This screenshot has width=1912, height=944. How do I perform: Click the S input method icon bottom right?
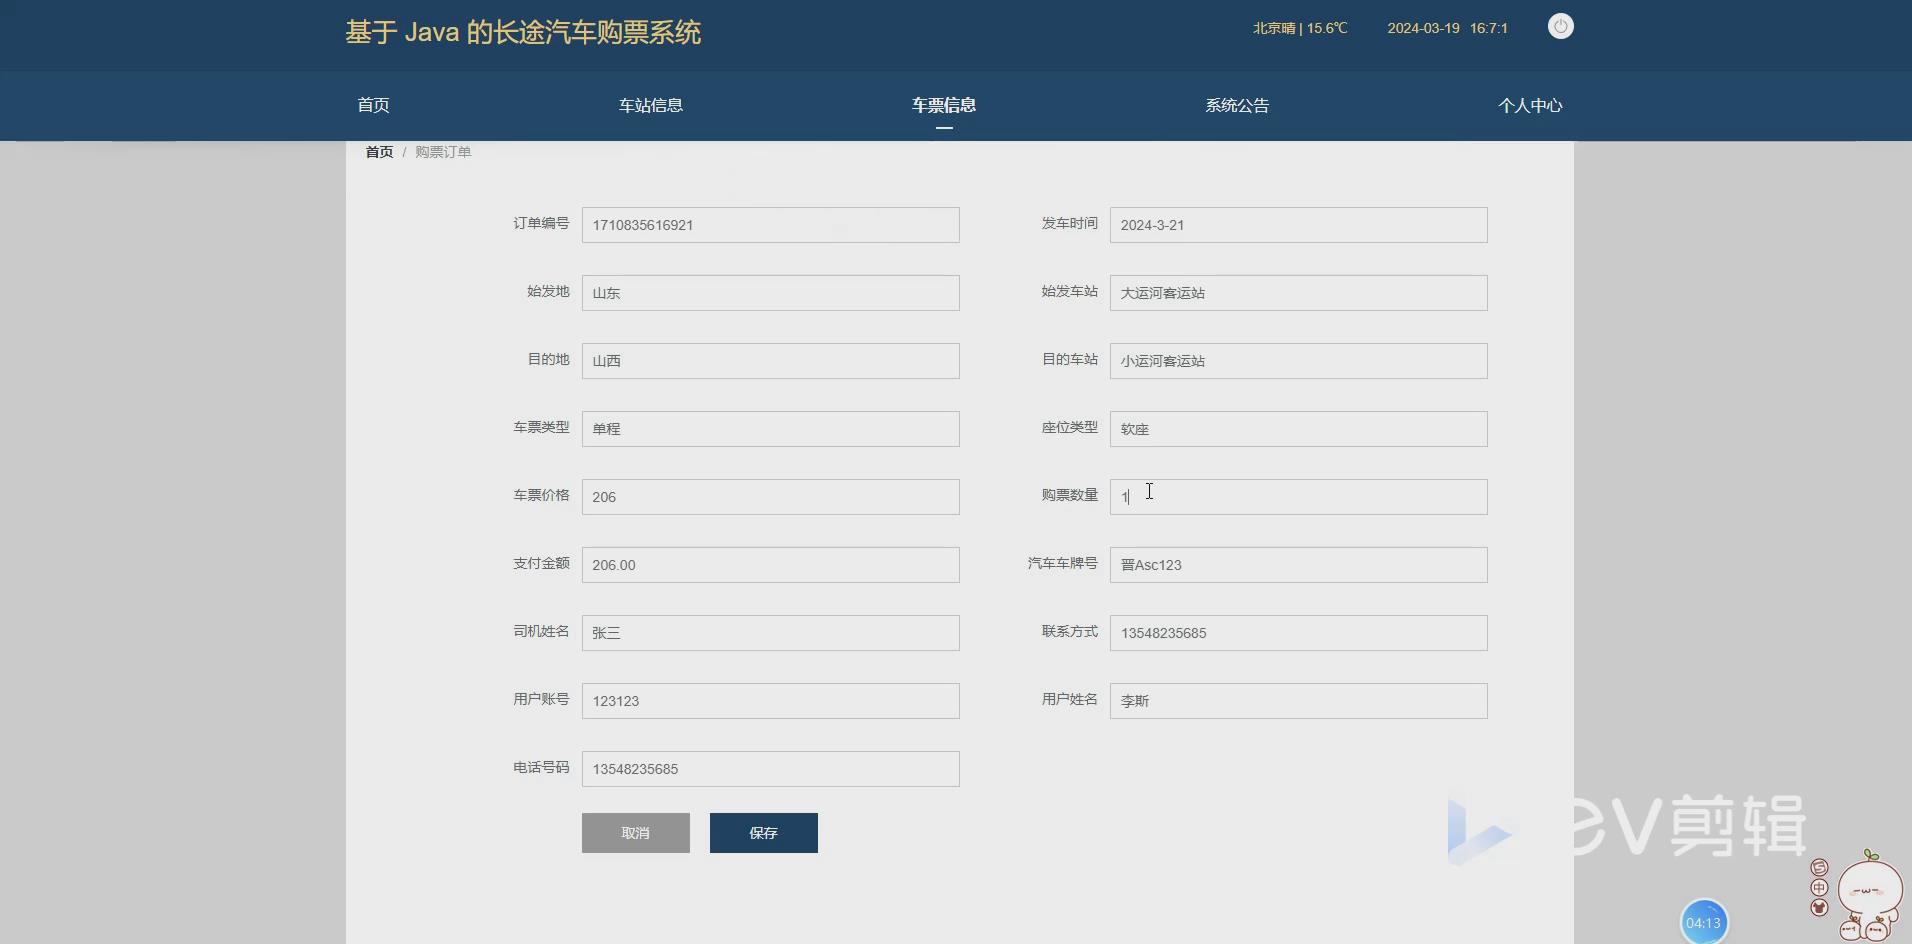pyautogui.click(x=1819, y=868)
